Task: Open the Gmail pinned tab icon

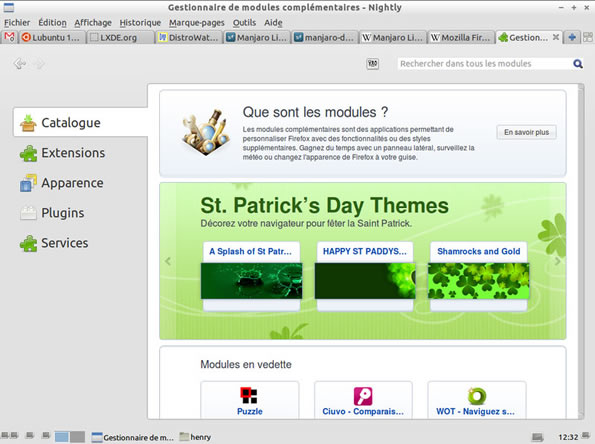Action: (x=9, y=37)
